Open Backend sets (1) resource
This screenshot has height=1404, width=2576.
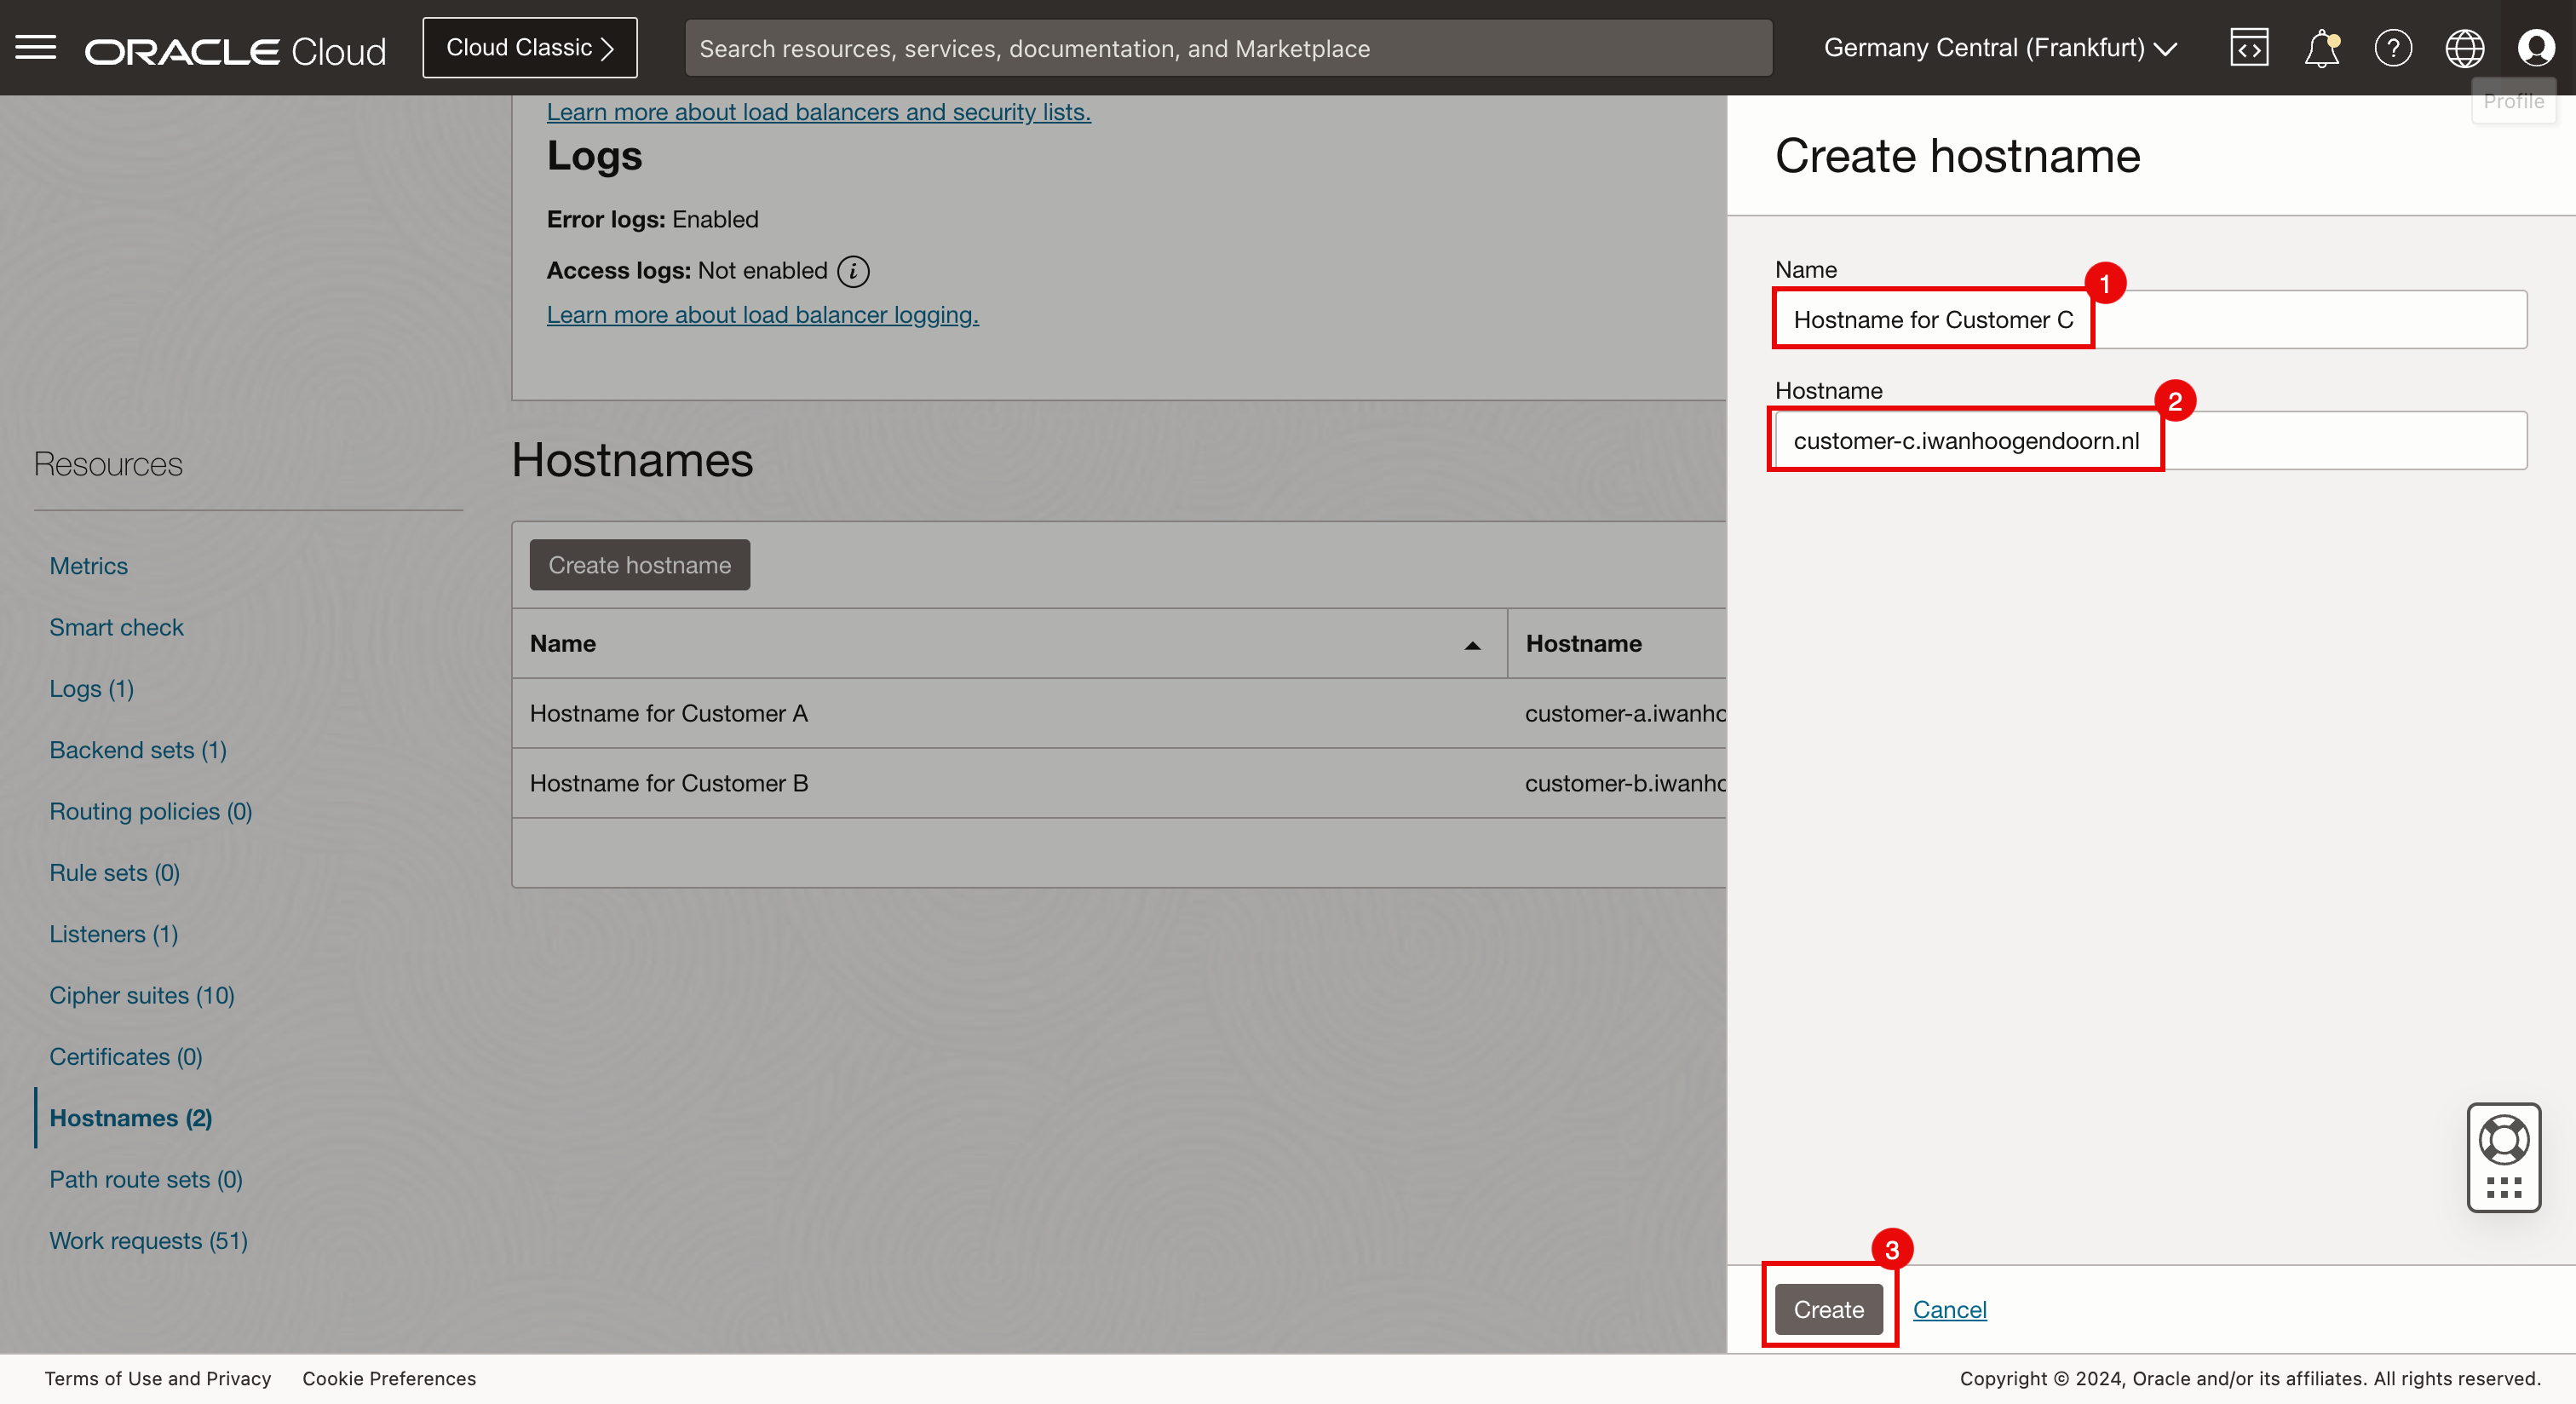point(138,750)
